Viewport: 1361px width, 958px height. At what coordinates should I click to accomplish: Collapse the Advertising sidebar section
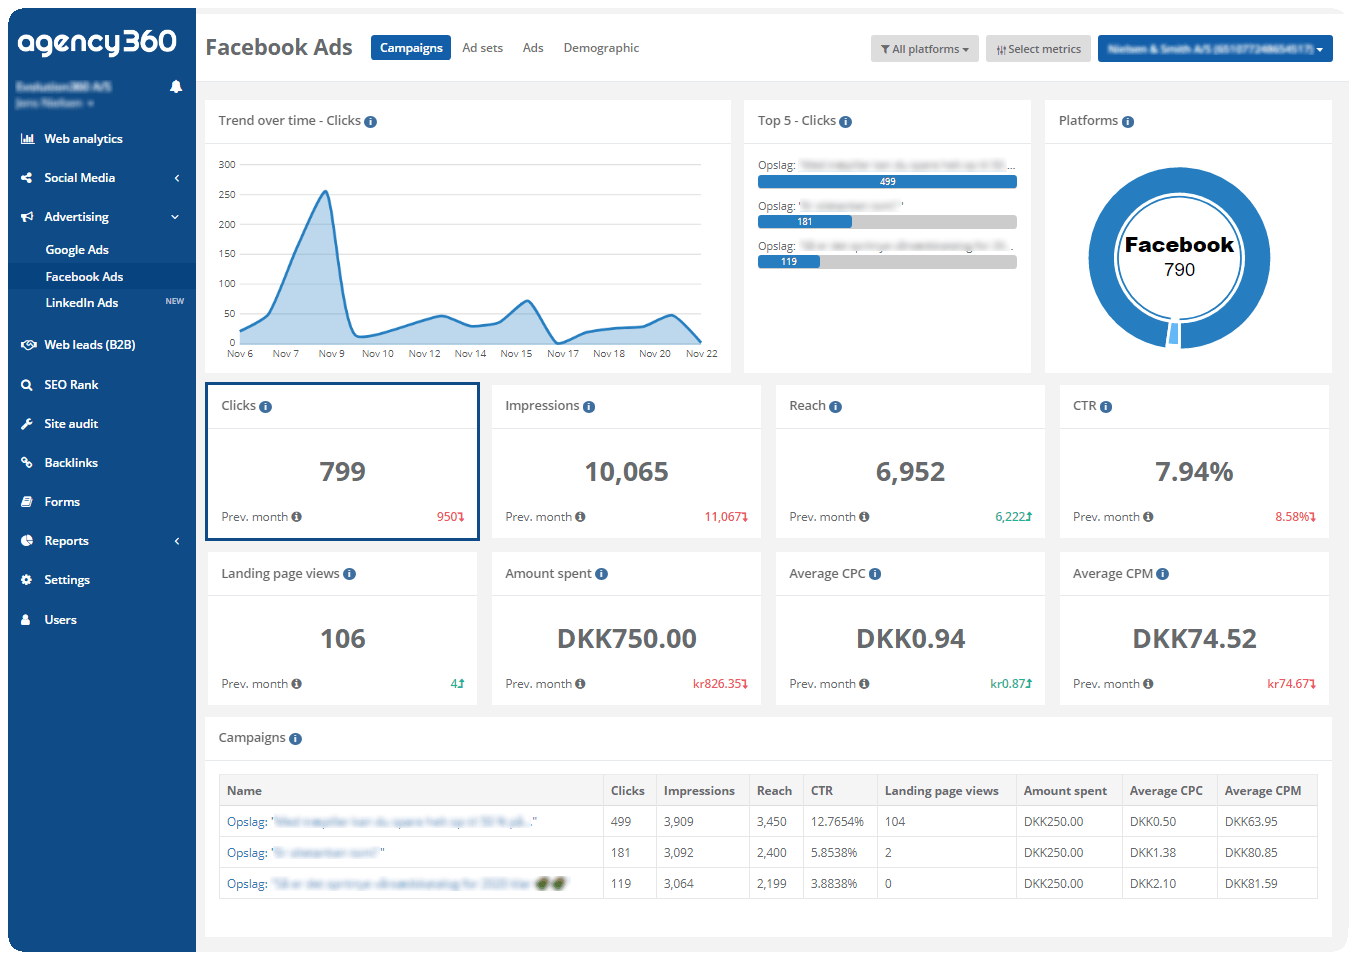102,217
